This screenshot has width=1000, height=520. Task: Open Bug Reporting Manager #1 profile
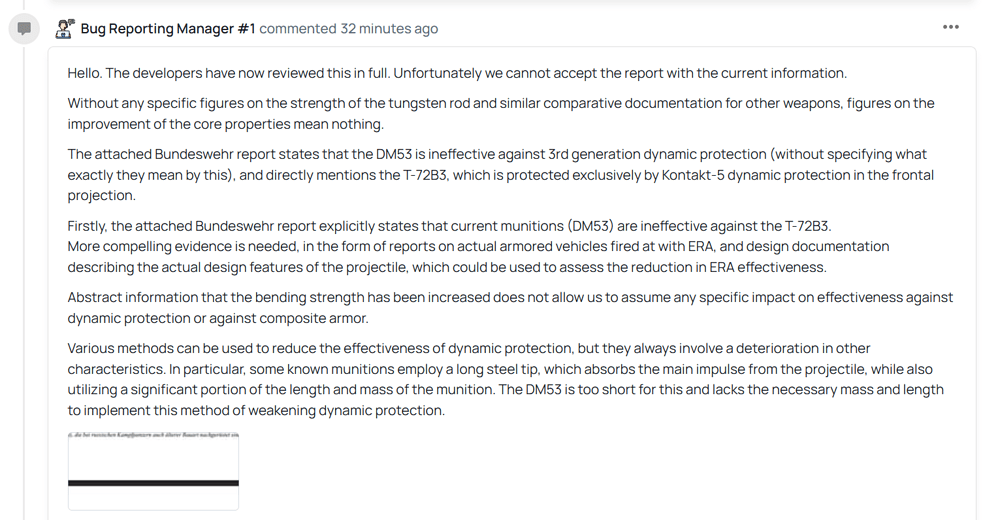coord(168,29)
